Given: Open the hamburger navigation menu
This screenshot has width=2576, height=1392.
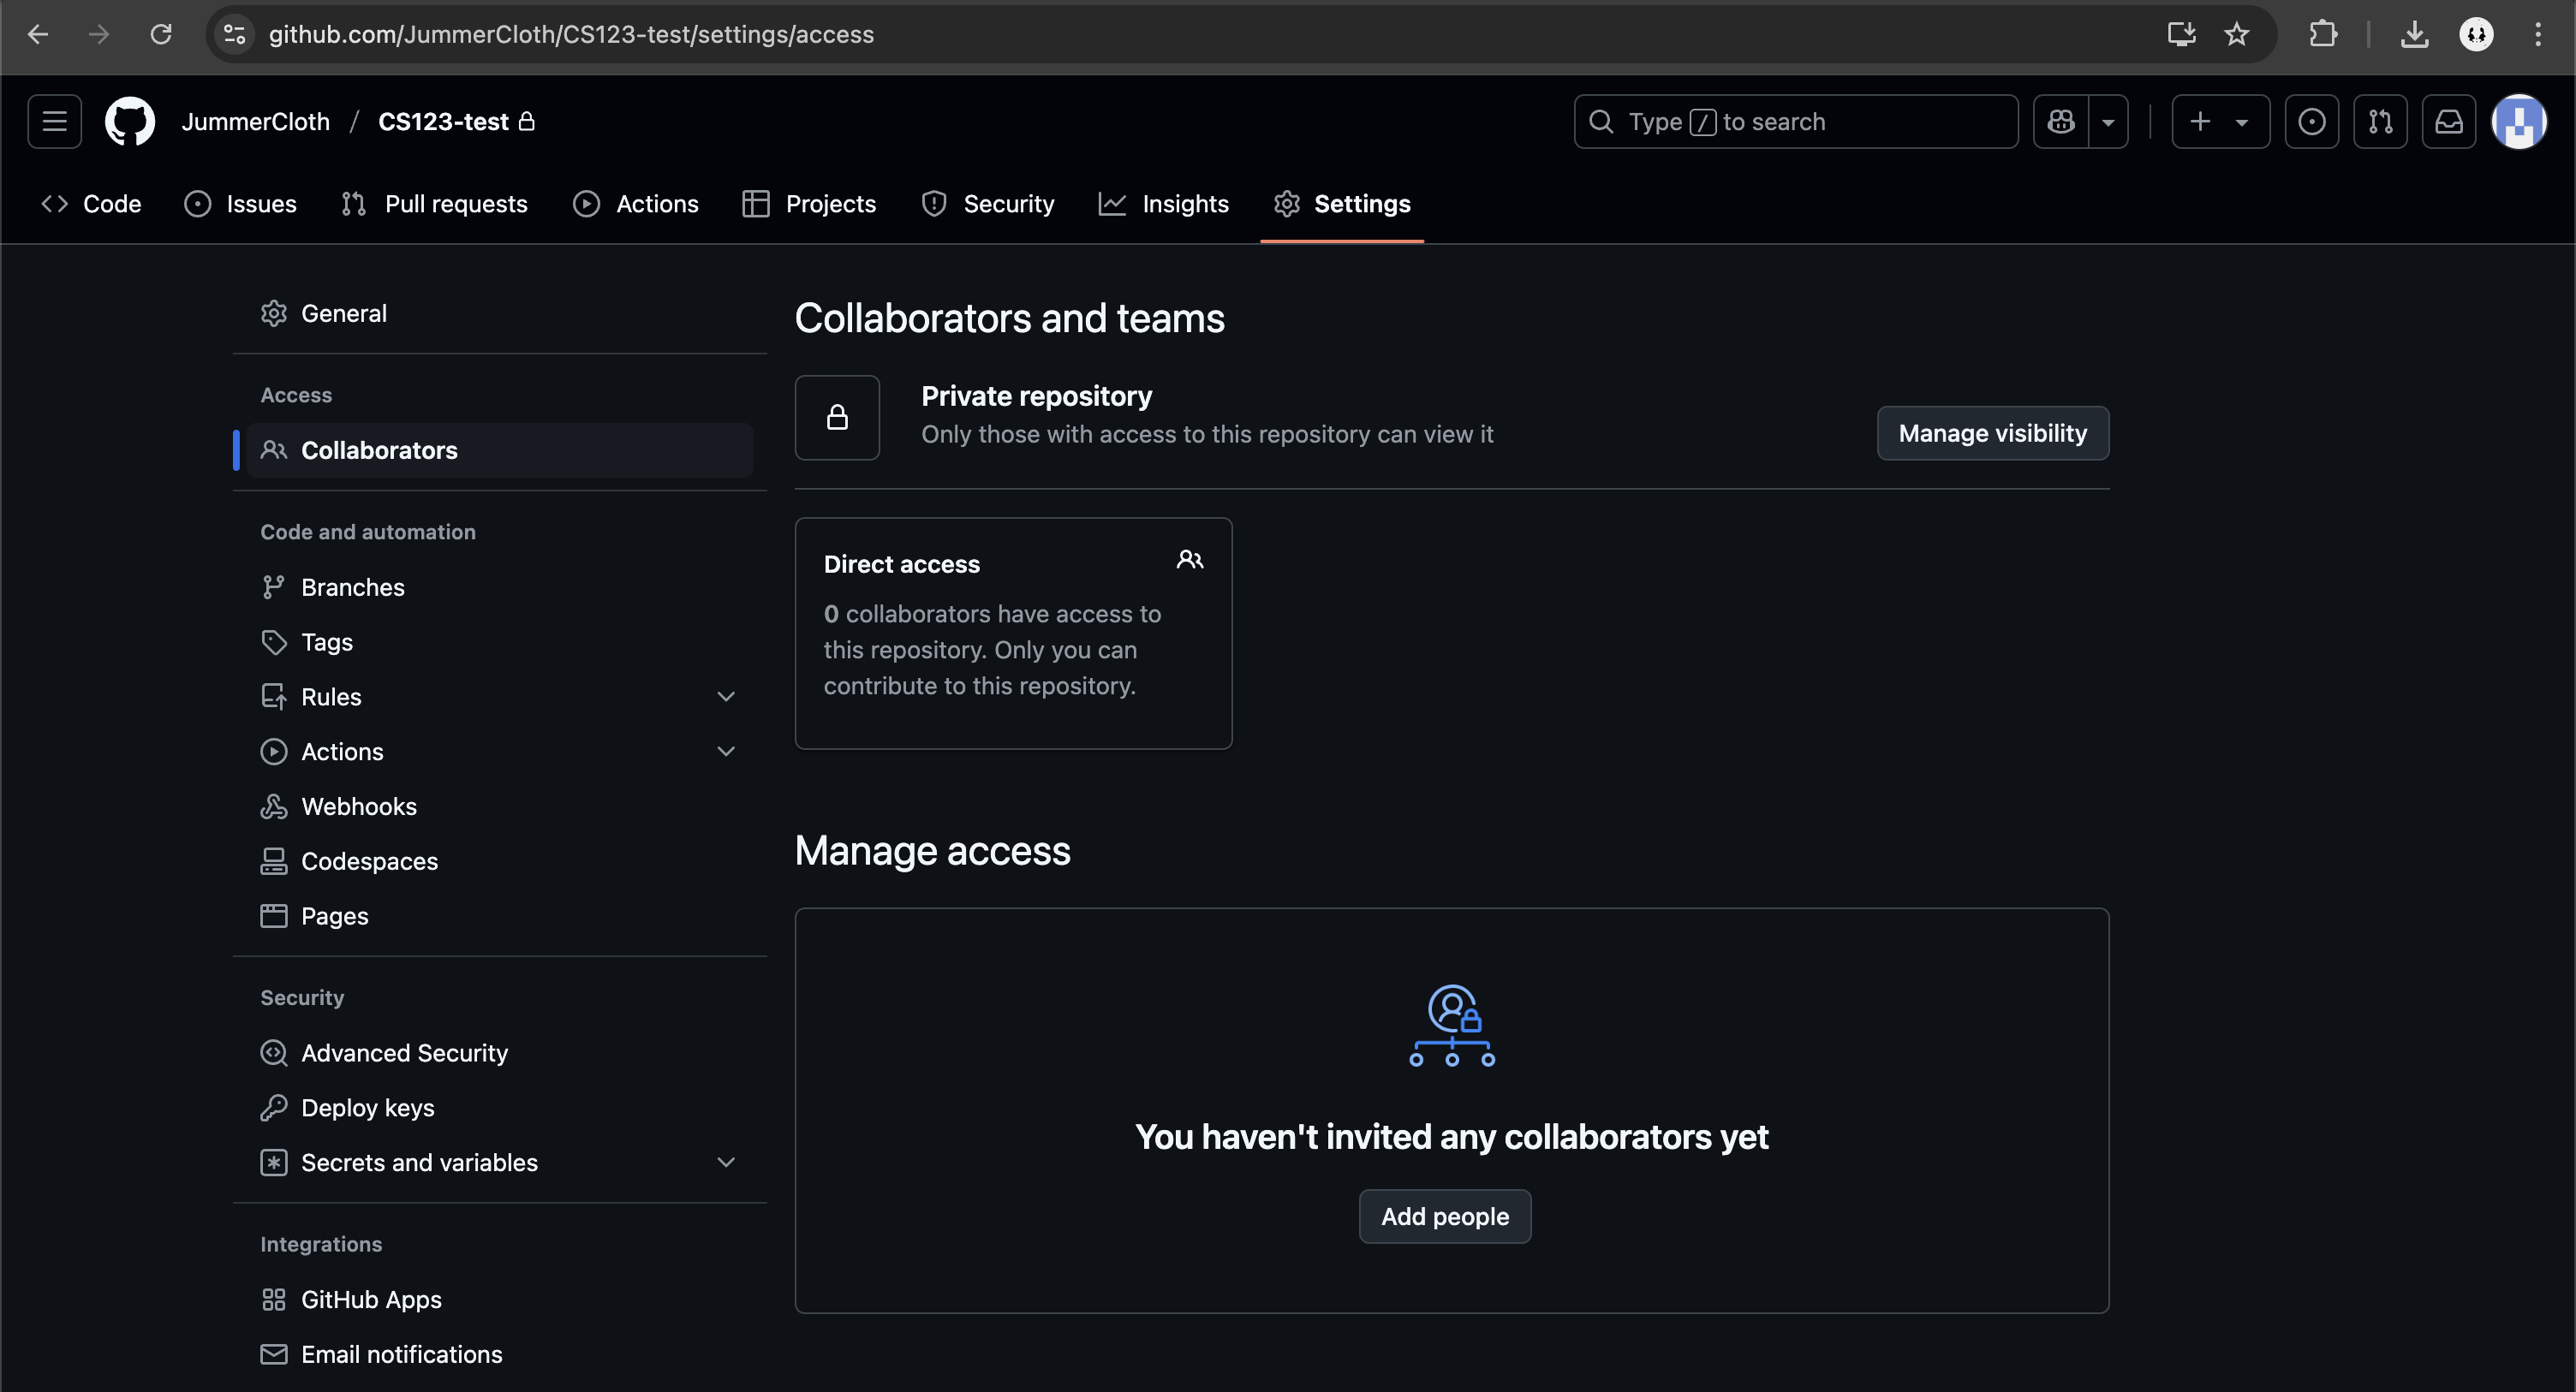Looking at the screenshot, I should pyautogui.click(x=54, y=121).
